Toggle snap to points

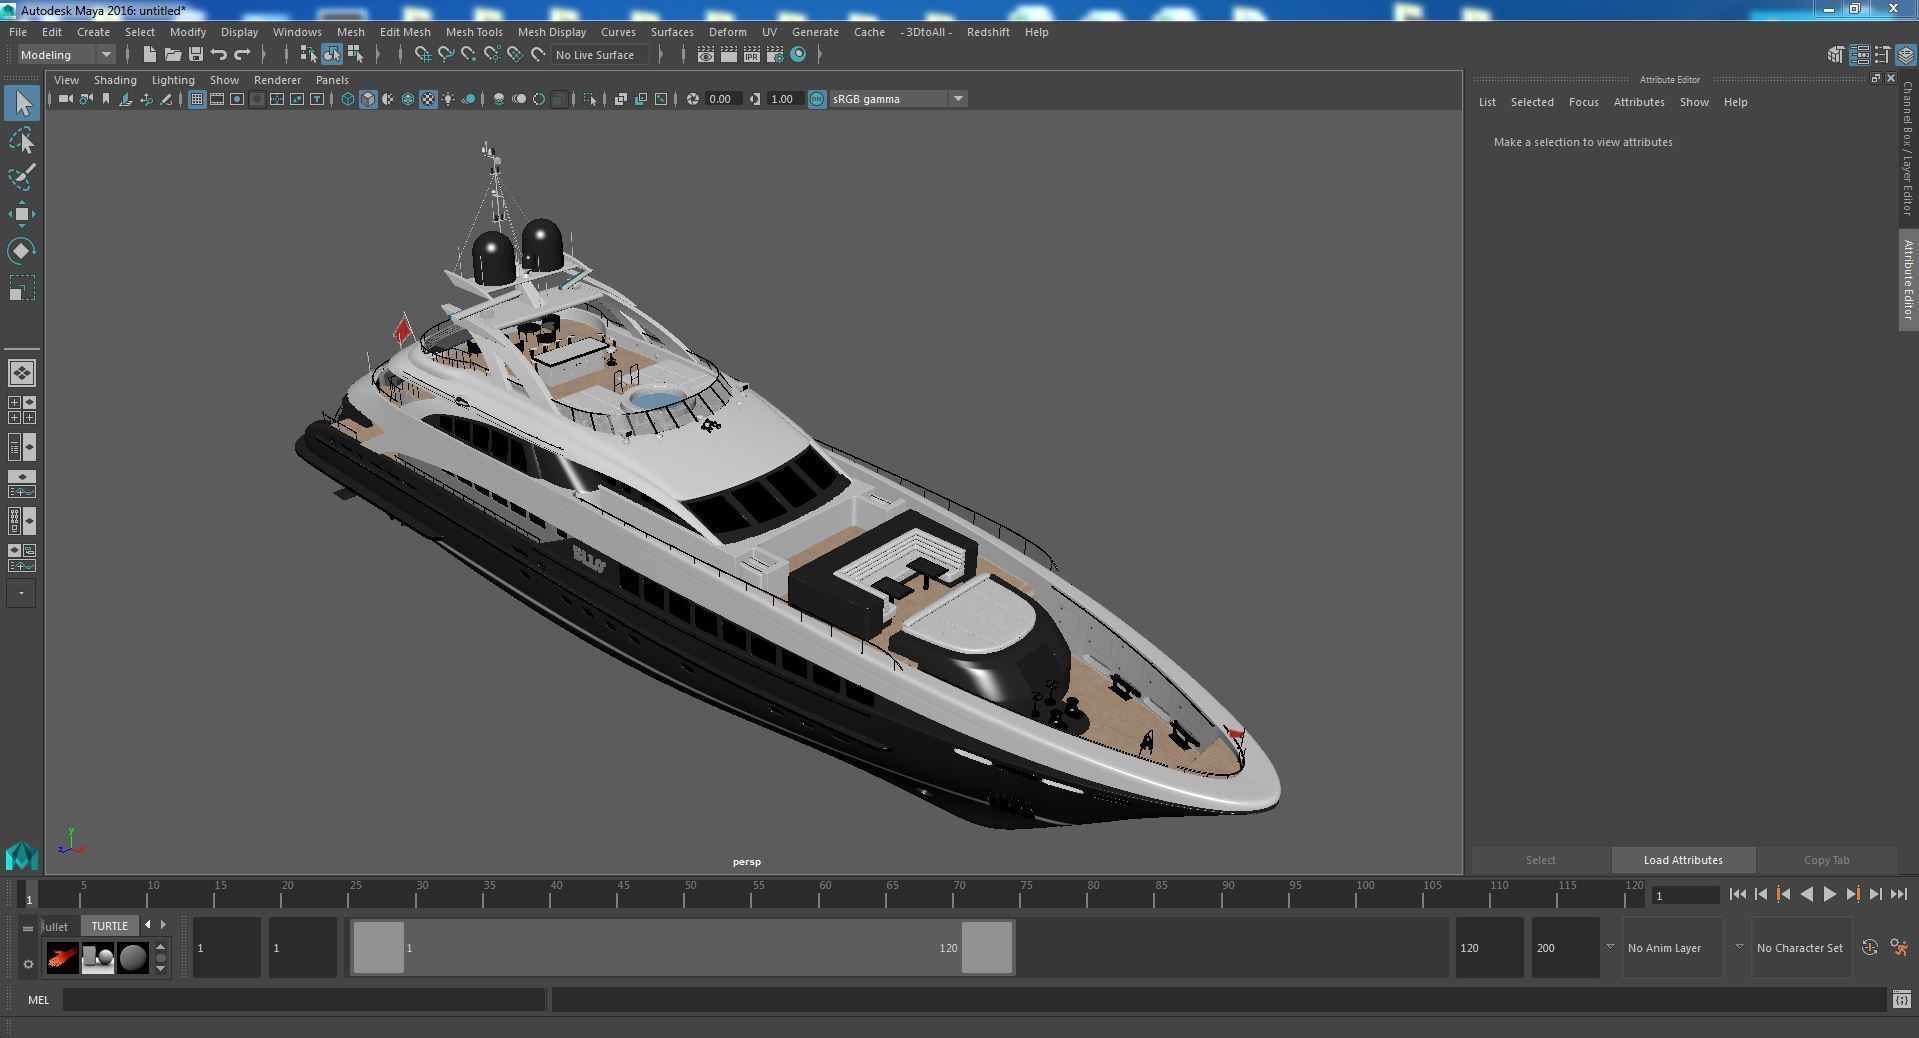(469, 54)
